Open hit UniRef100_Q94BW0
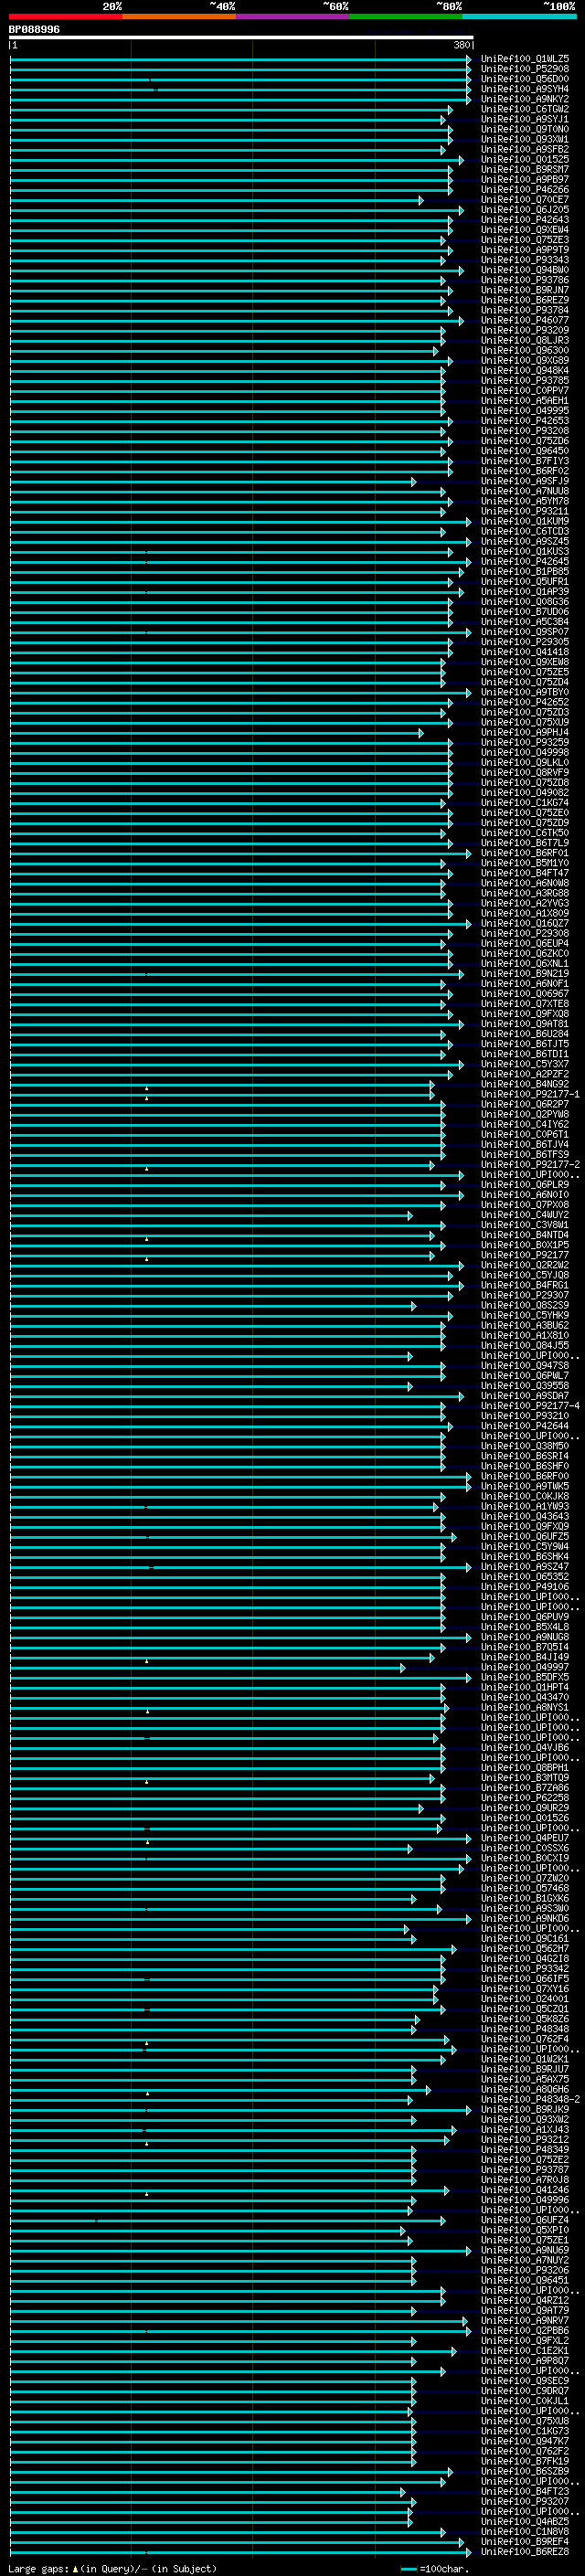This screenshot has width=585, height=2576. 525,271
